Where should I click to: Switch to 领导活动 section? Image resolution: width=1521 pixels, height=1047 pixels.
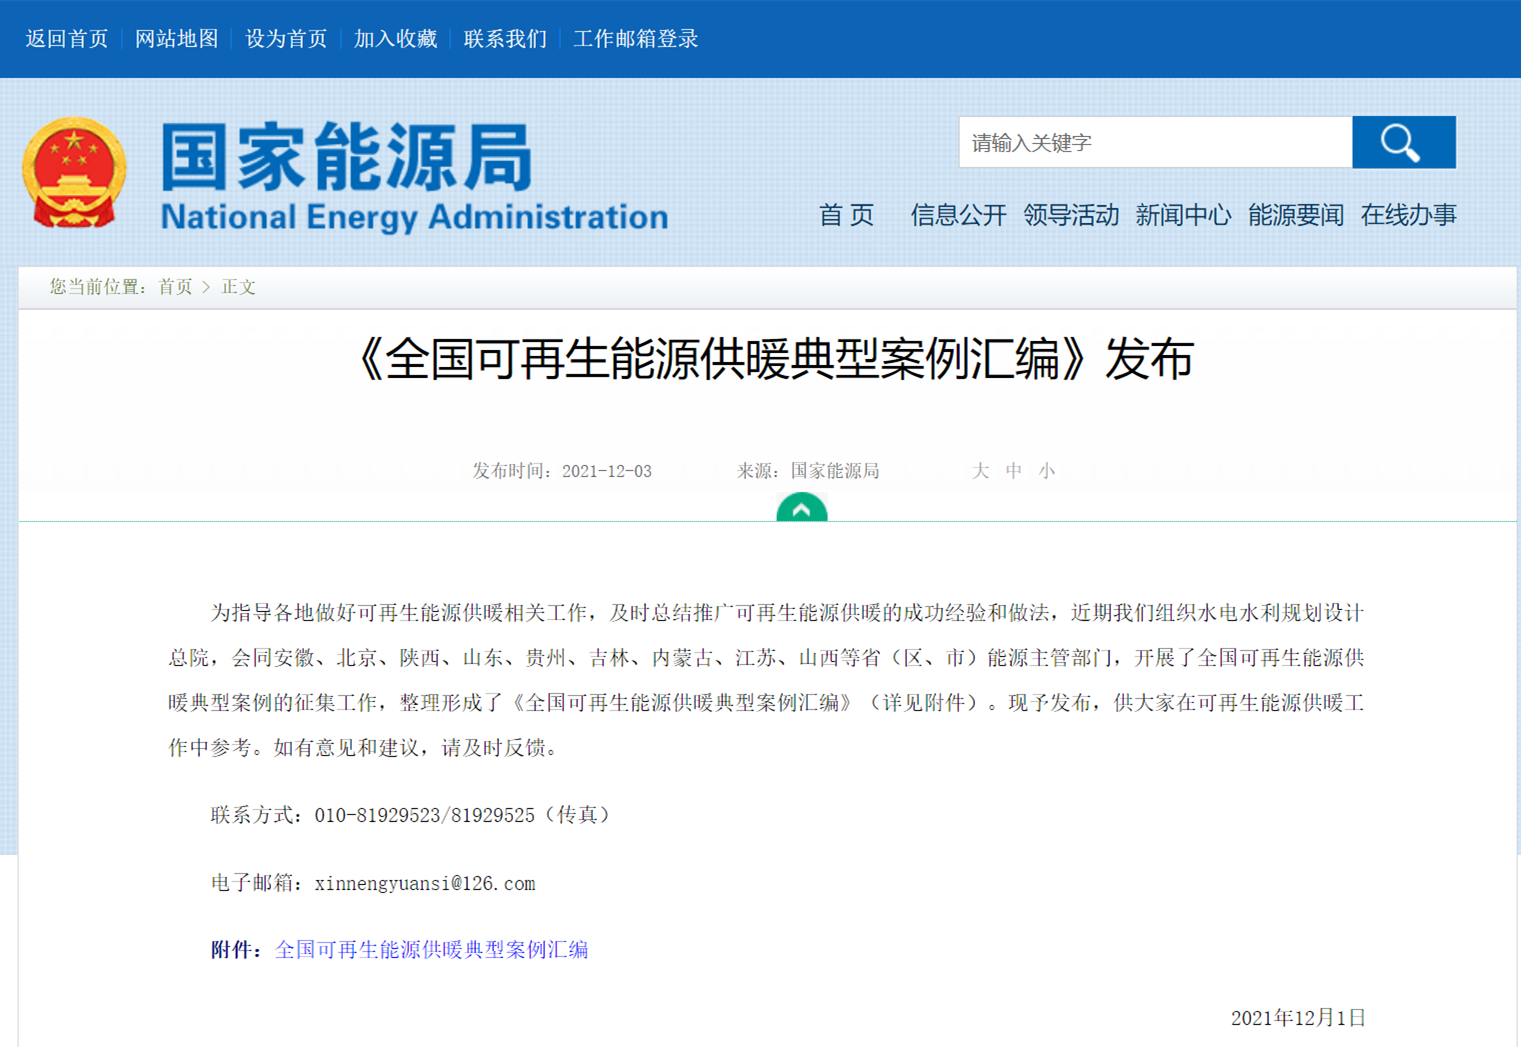(1070, 215)
